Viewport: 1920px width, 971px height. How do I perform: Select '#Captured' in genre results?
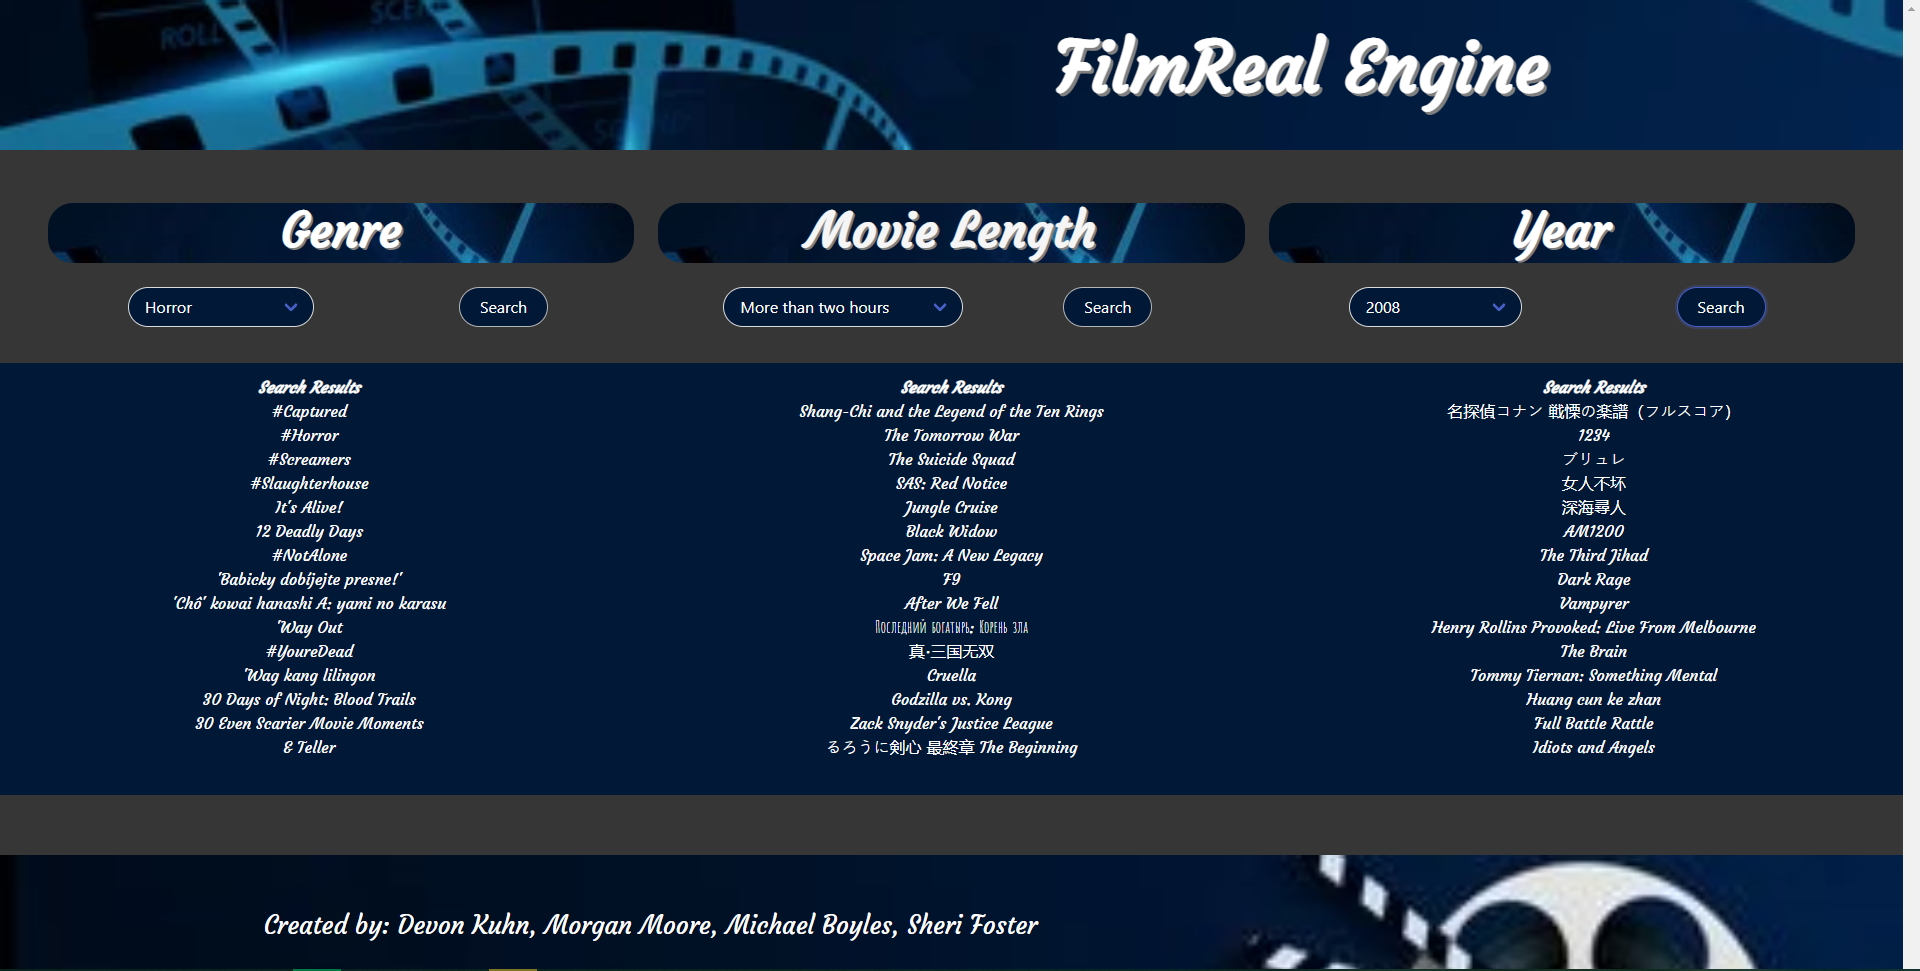tap(310, 411)
